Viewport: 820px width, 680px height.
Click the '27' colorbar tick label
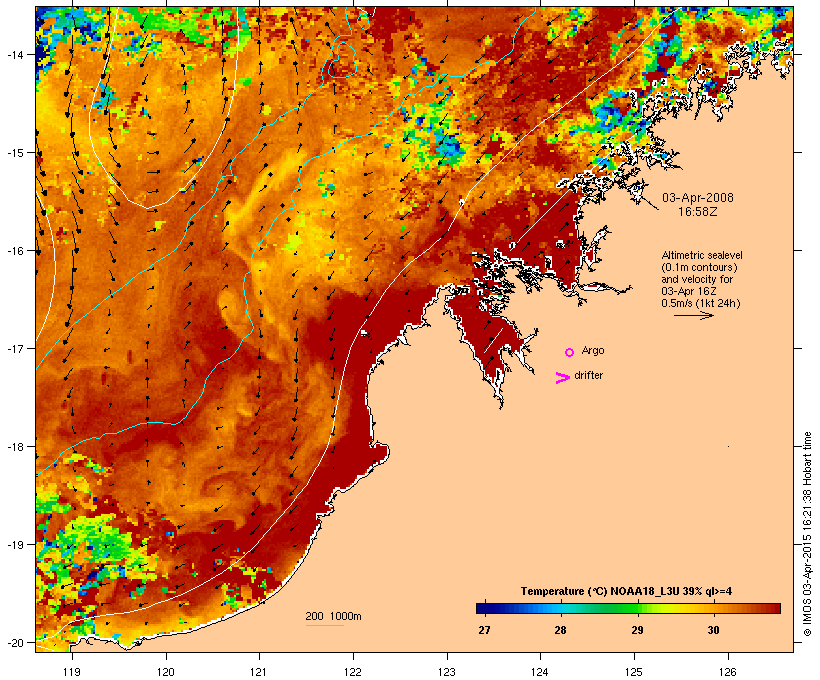tap(484, 630)
